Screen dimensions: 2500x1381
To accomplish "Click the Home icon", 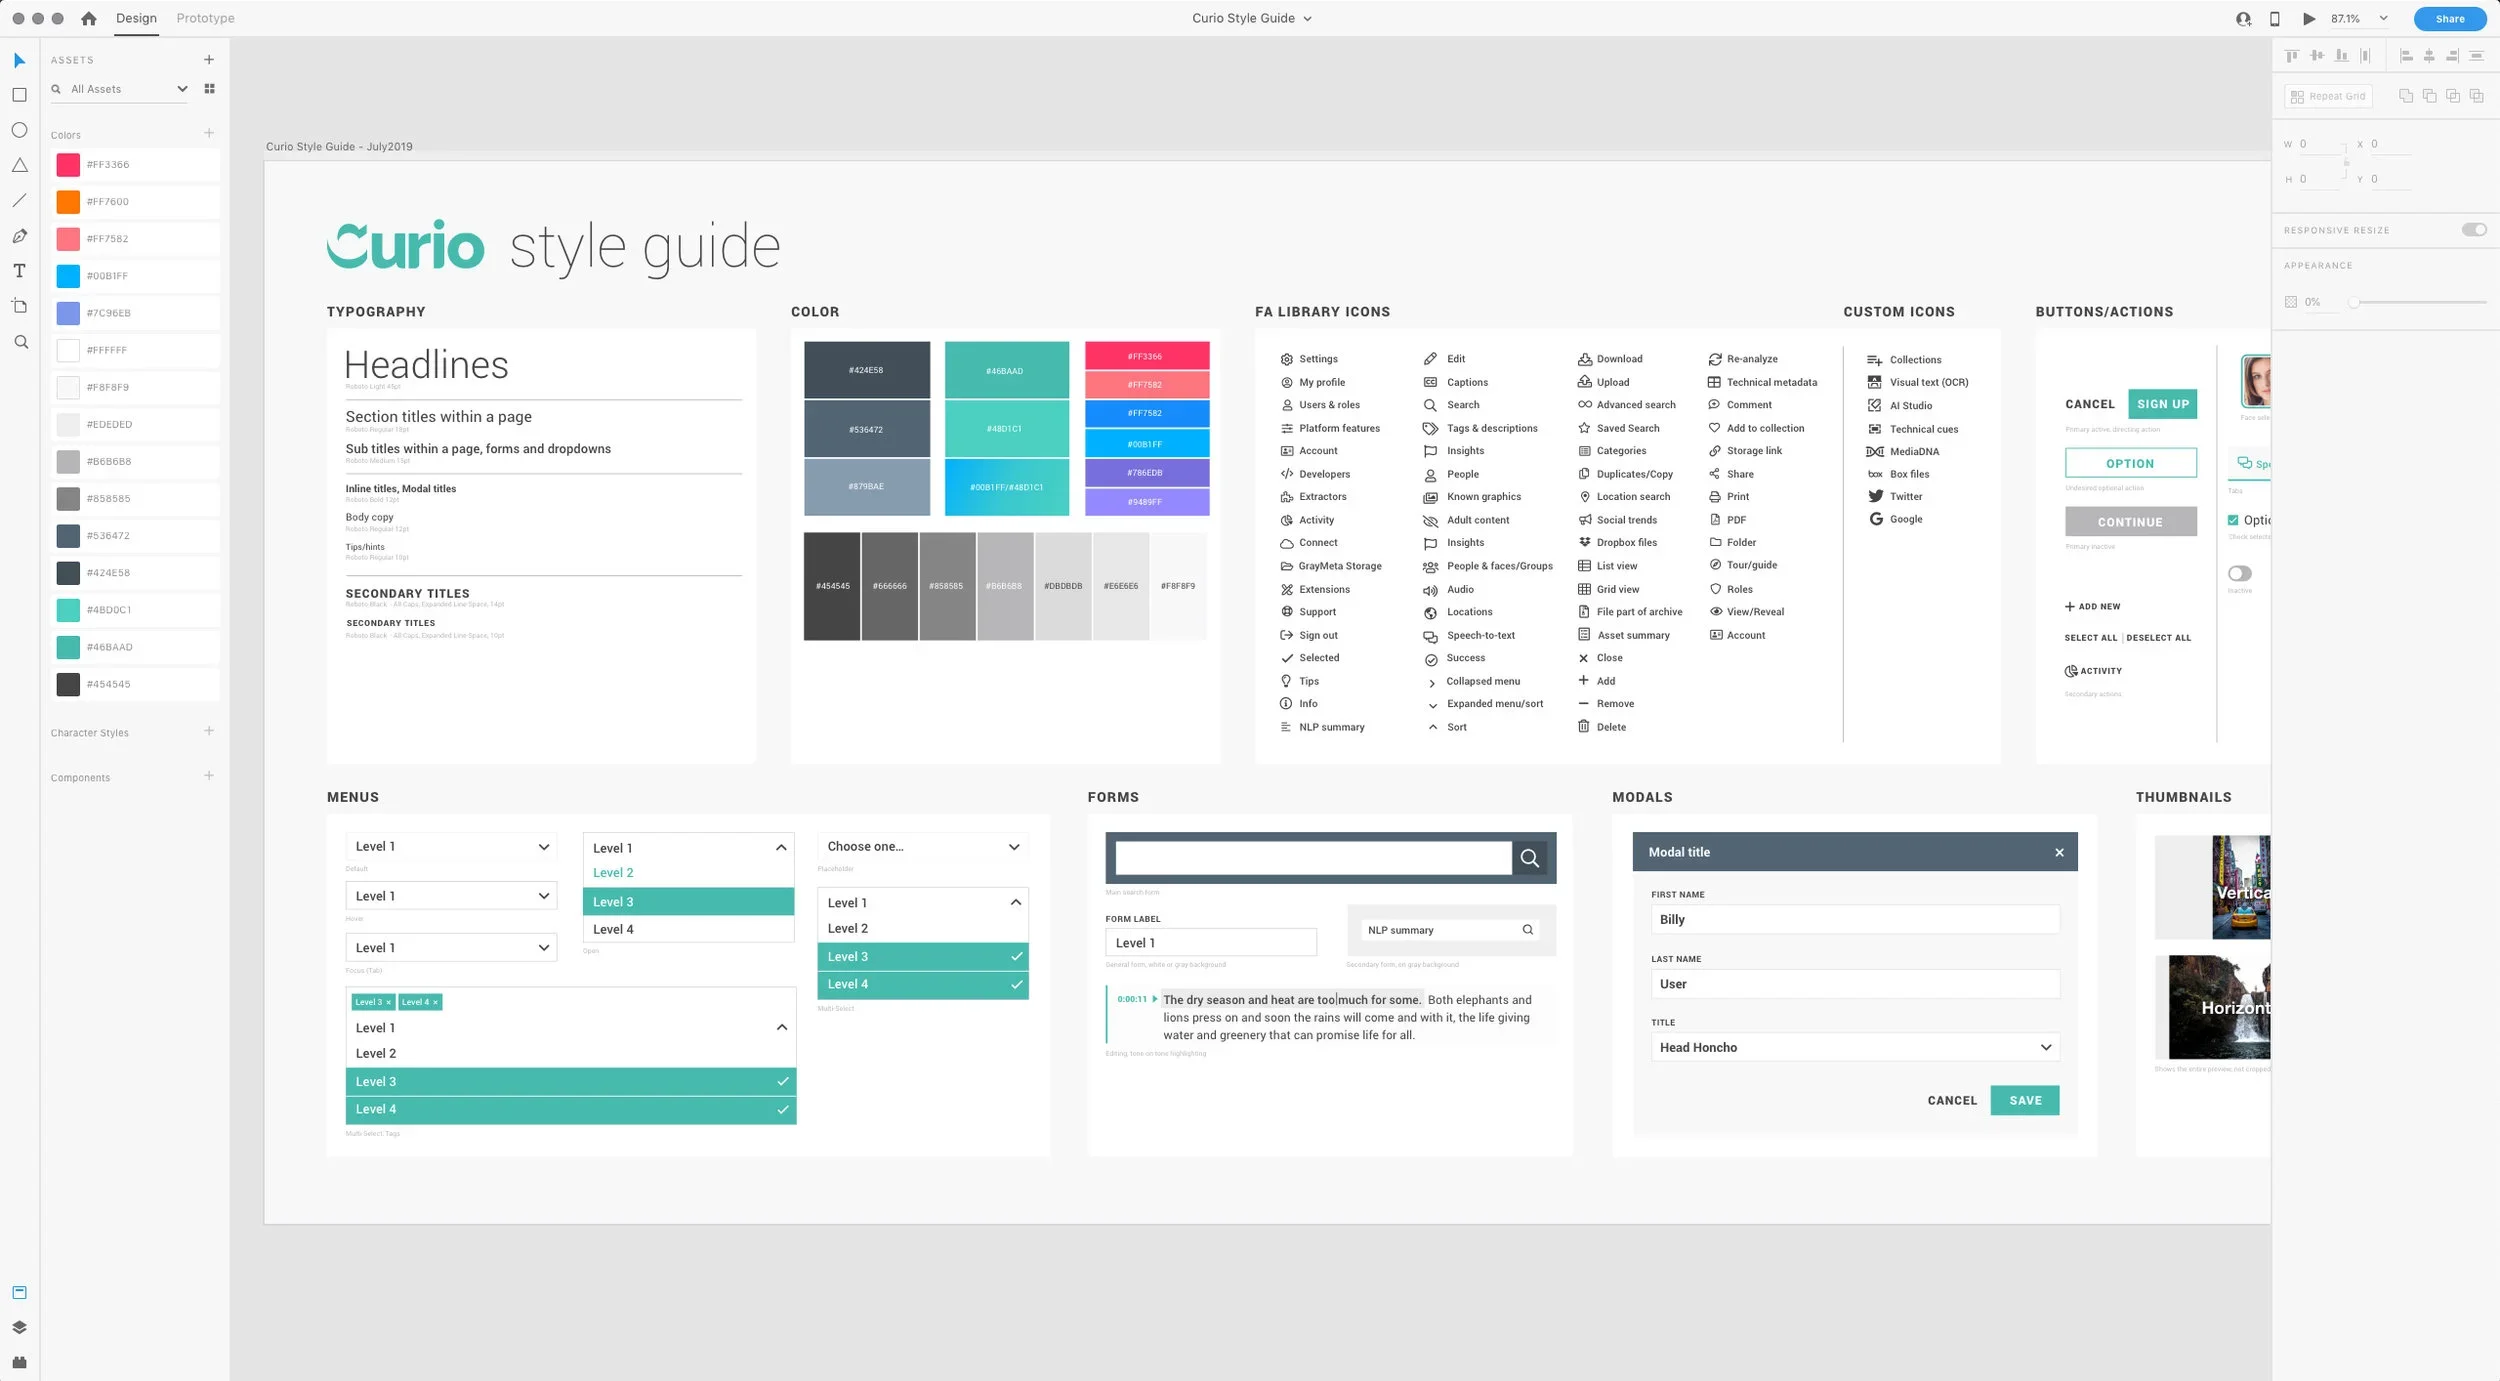I will 88,18.
